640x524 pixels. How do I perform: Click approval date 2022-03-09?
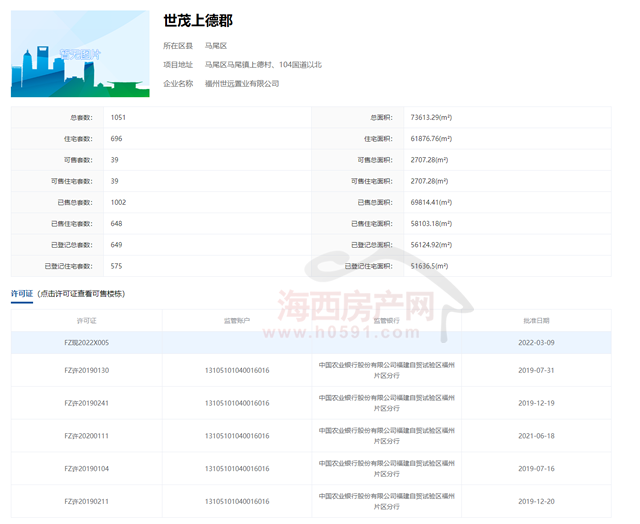coord(536,343)
